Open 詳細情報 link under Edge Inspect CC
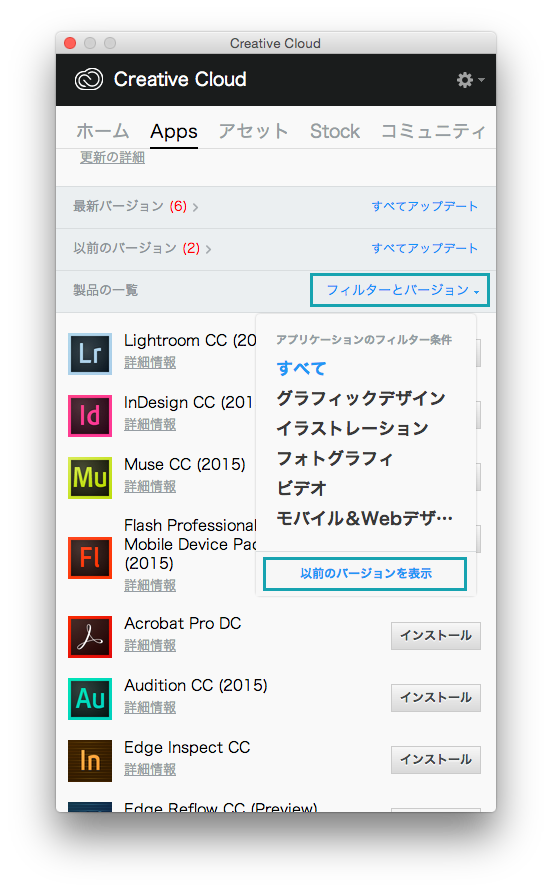The height and width of the screenshot is (892, 552). click(150, 769)
